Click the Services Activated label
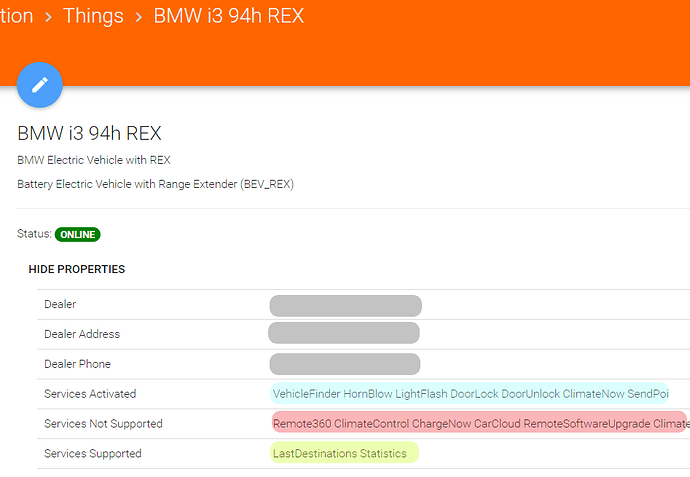Screen dimensions: 690x477 [x=90, y=394]
